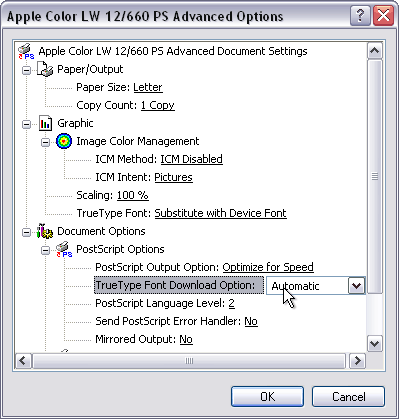Click the PostScript Options printer icon
399x419 pixels.
[x=64, y=249]
